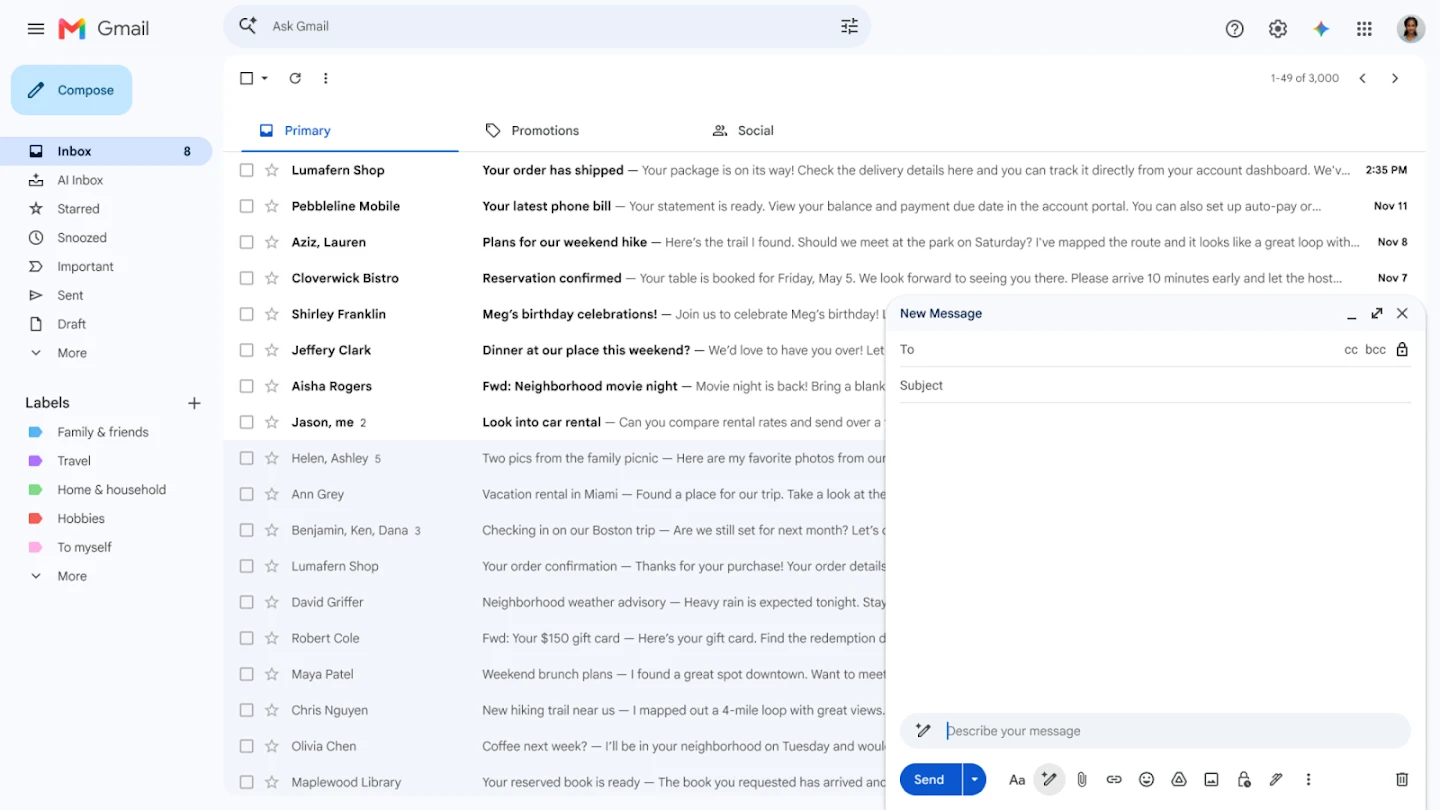The image size is (1440, 810).
Task: Toggle confidential mode lock-clock icon
Action: coord(1244,780)
